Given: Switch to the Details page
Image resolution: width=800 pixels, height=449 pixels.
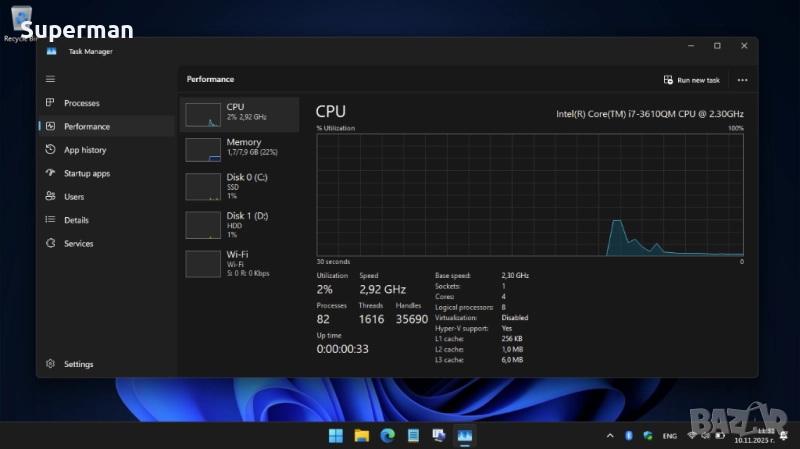Looking at the screenshot, I should tap(76, 220).
